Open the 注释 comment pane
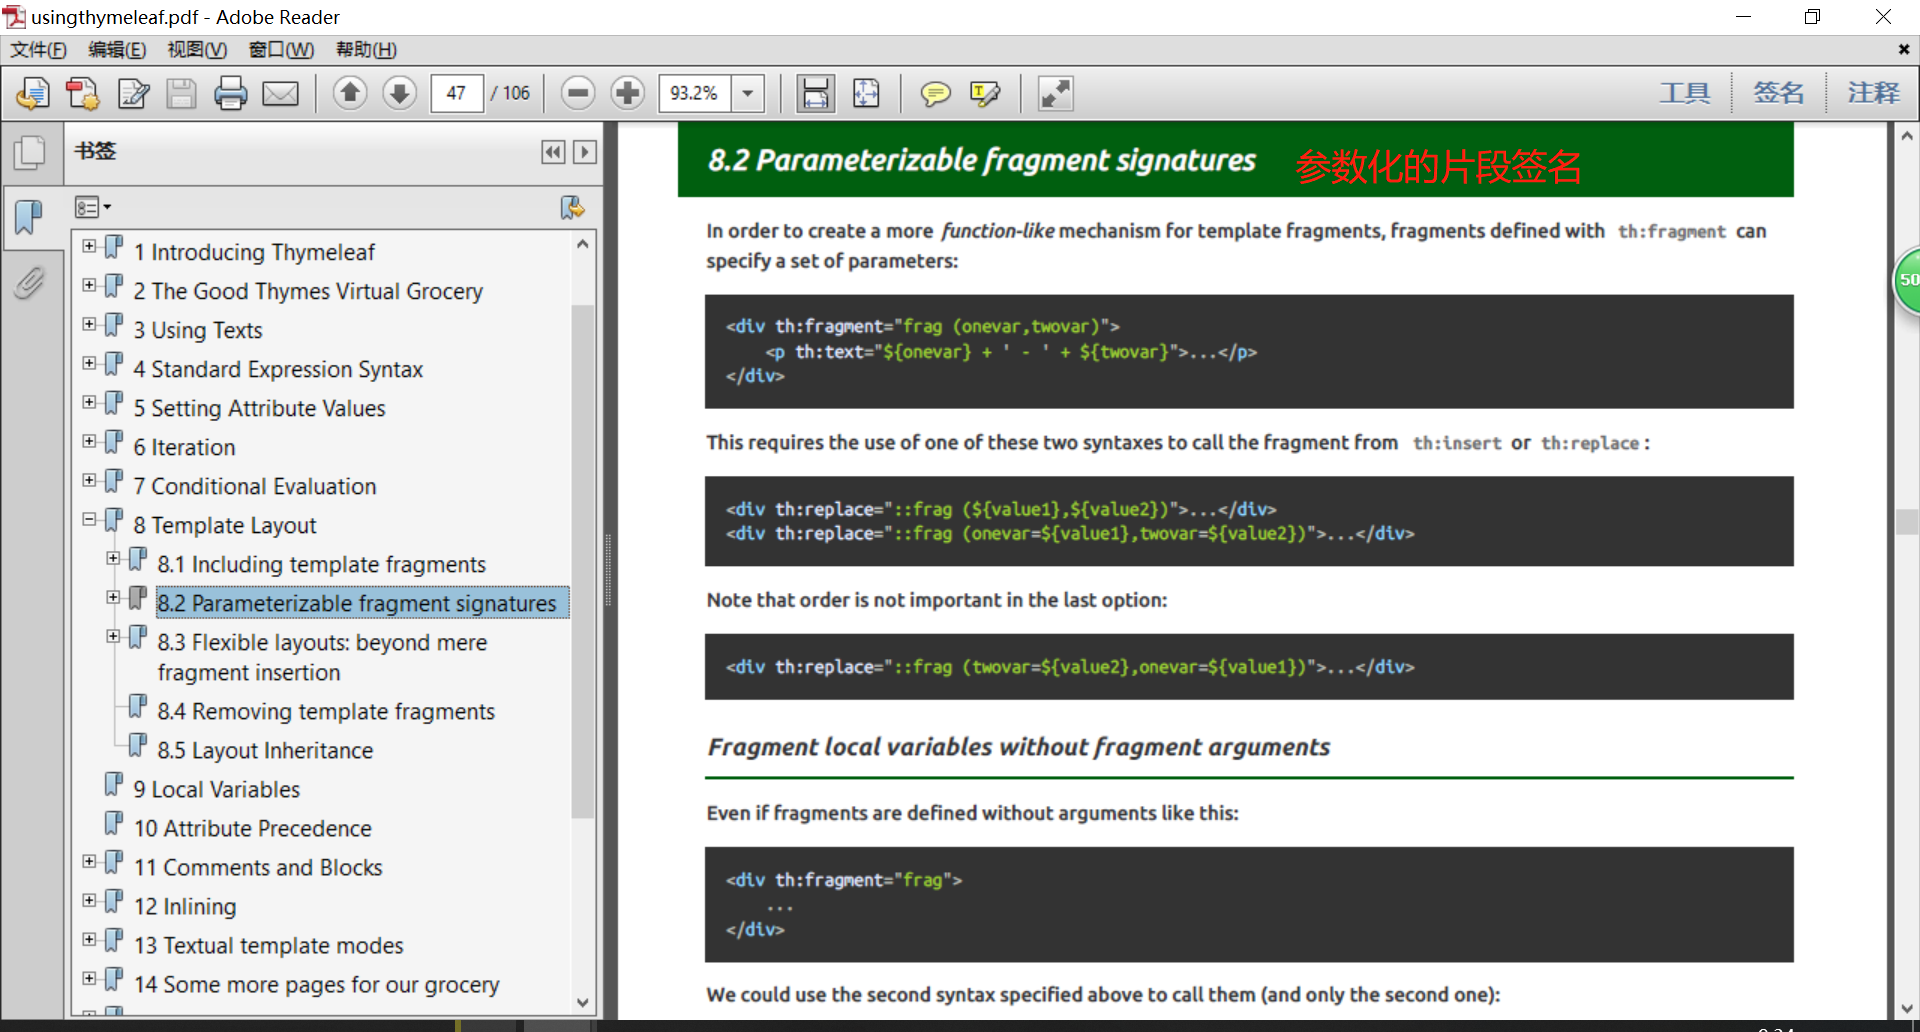Screen dimensions: 1920x1032 click(x=1873, y=93)
